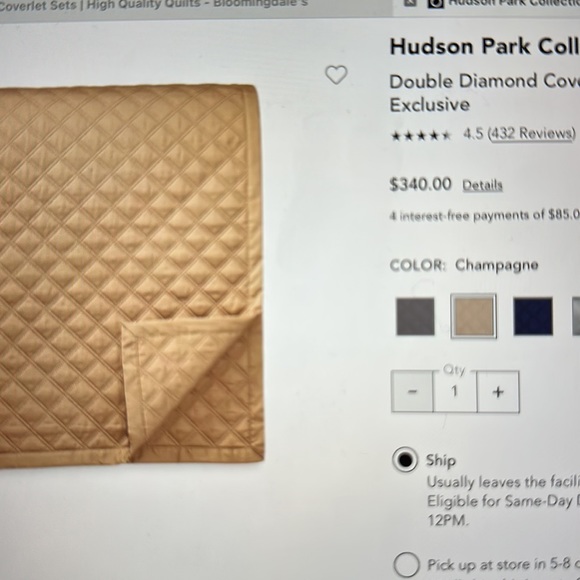Open the quilted coverlet product image

click(131, 274)
